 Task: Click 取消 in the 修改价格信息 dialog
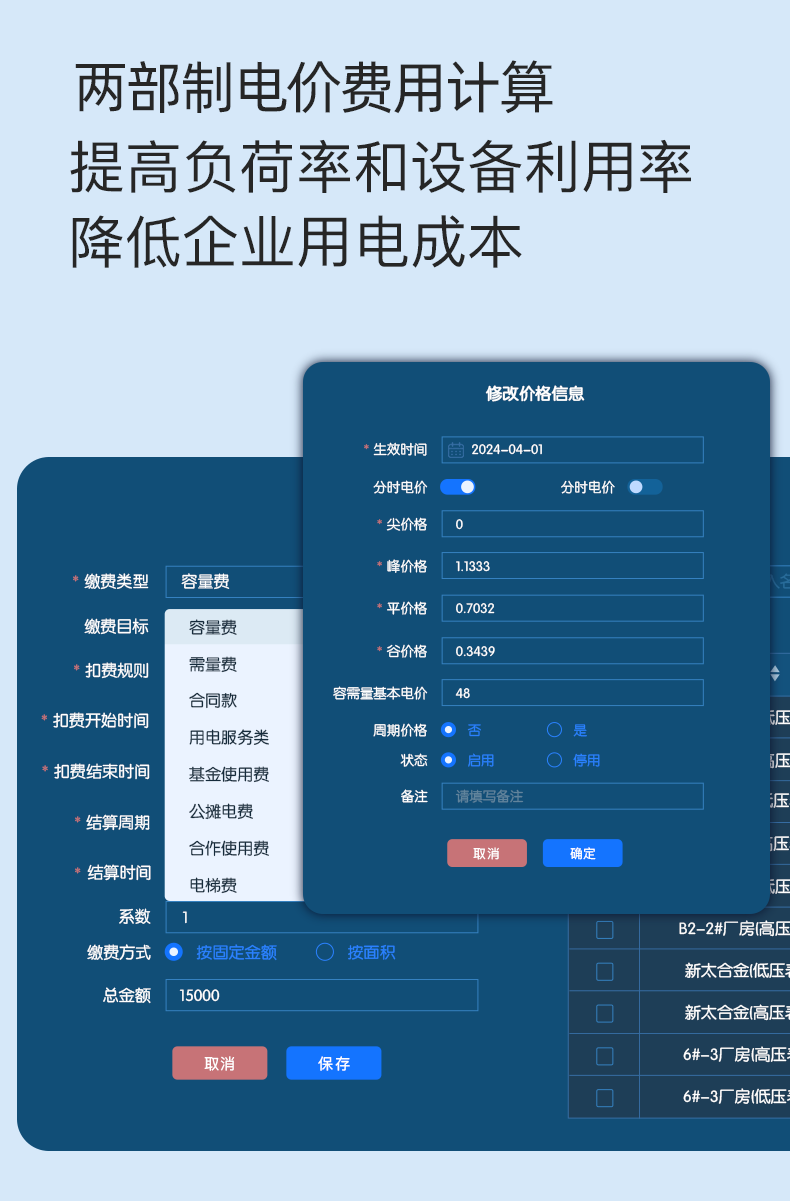(x=486, y=853)
